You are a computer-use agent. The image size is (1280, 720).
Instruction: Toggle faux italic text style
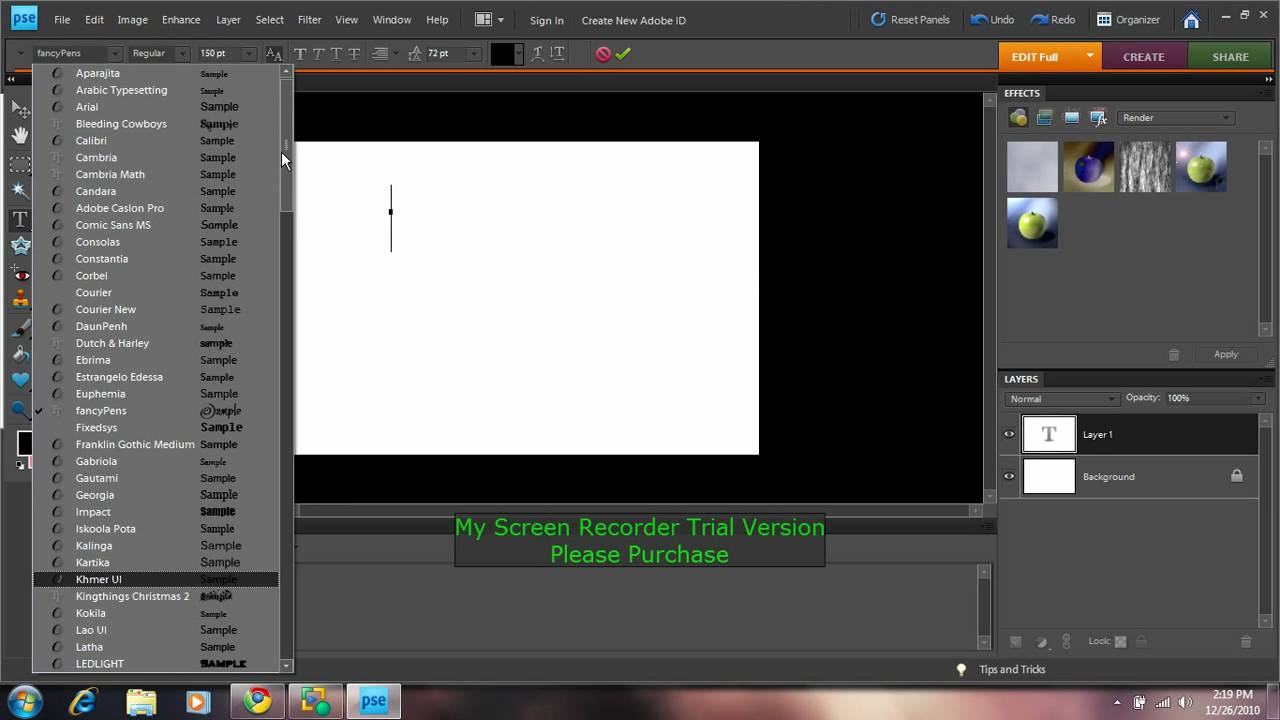(x=317, y=54)
